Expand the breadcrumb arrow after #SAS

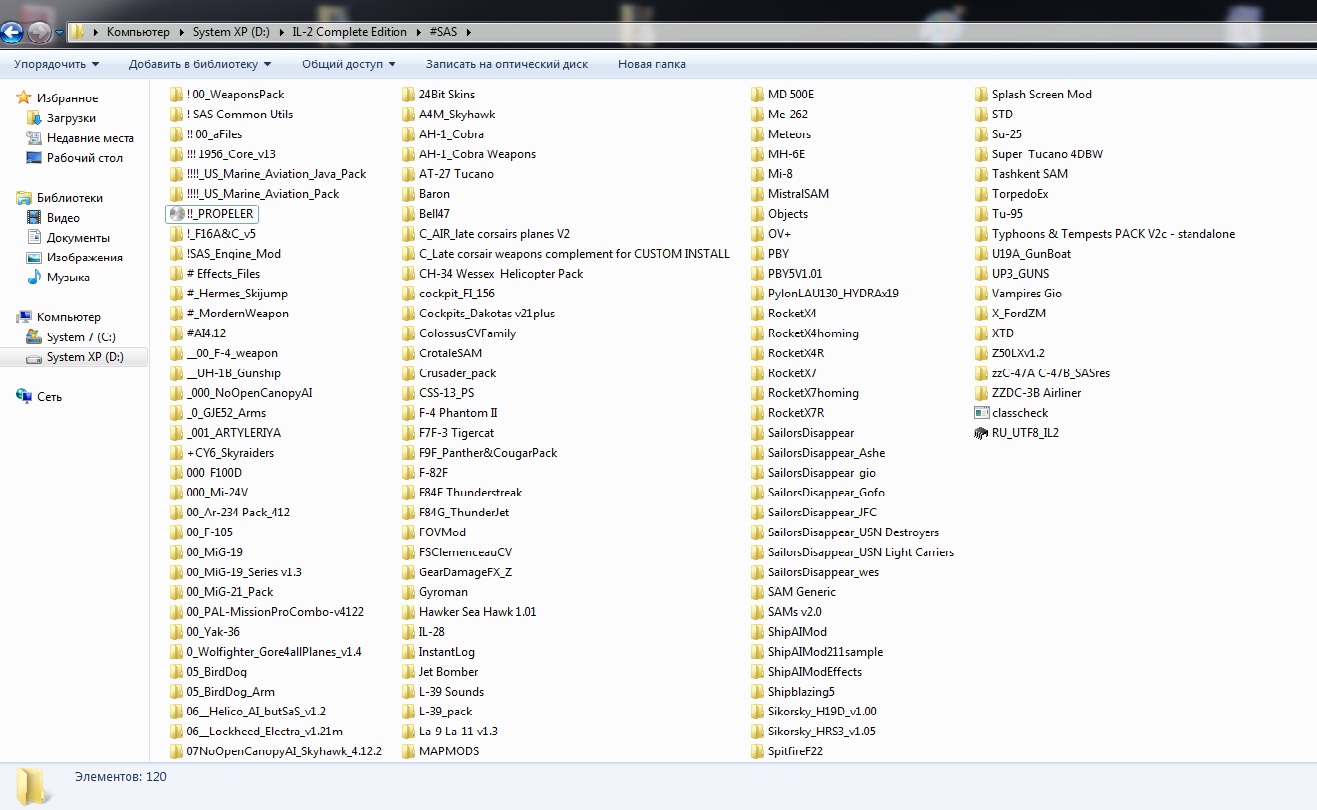point(468,32)
